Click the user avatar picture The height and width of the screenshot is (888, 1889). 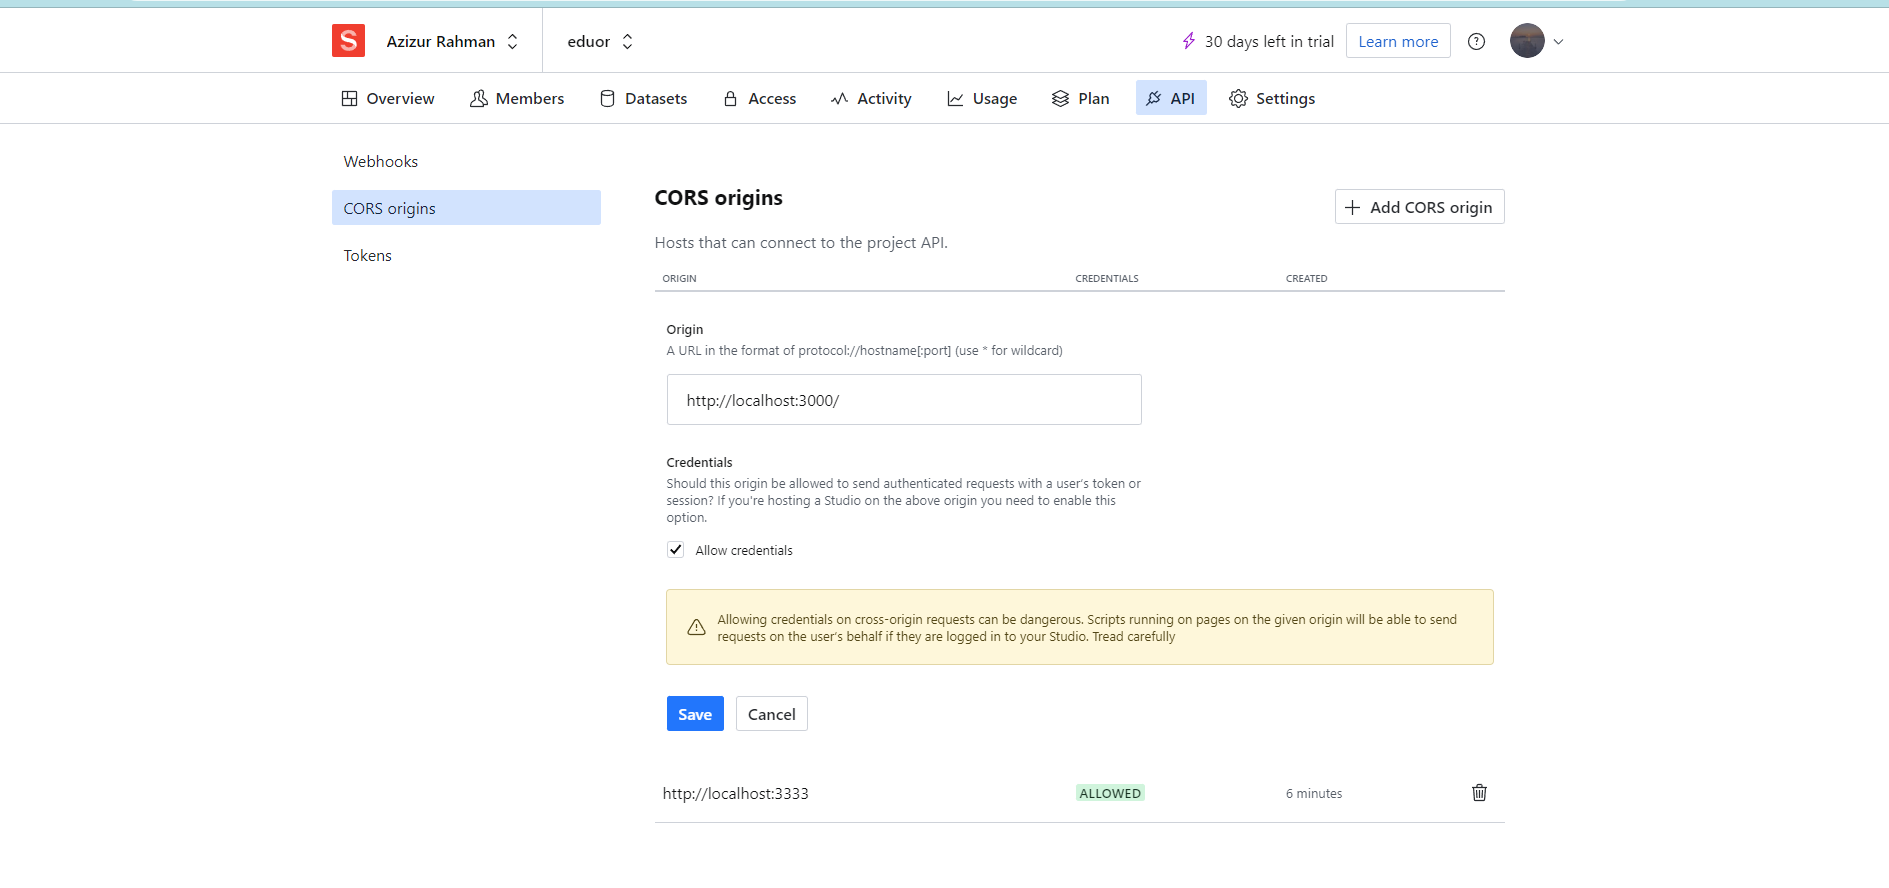[x=1526, y=41]
